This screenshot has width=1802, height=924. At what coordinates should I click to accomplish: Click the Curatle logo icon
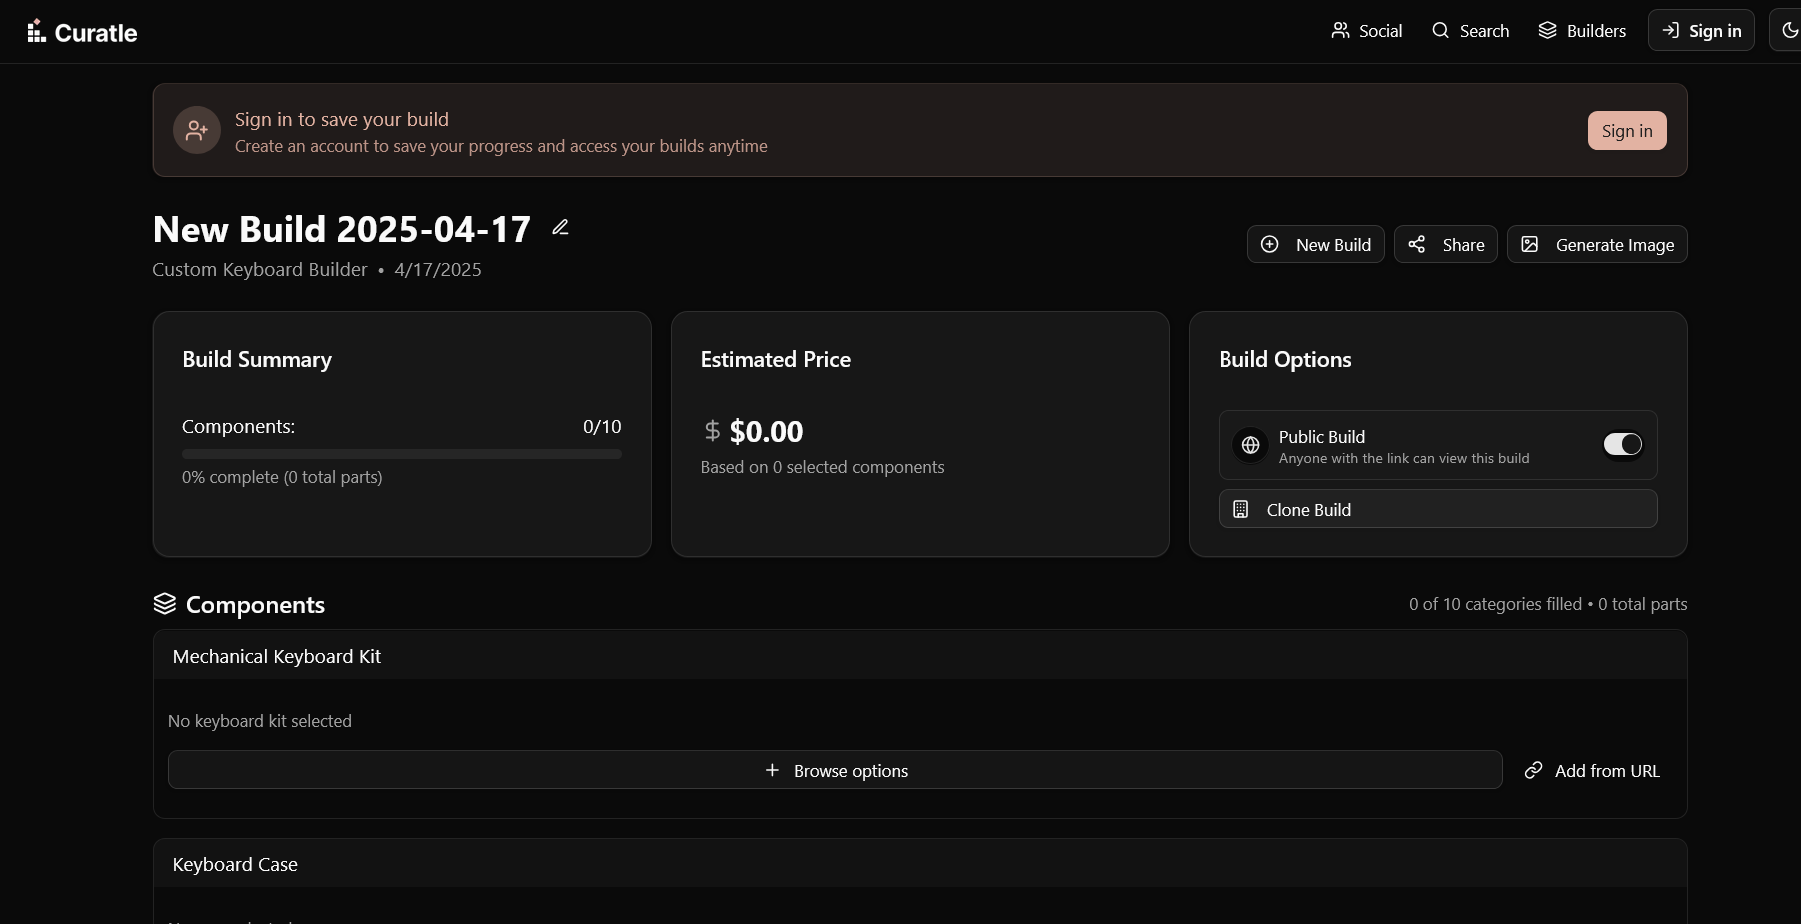[36, 32]
